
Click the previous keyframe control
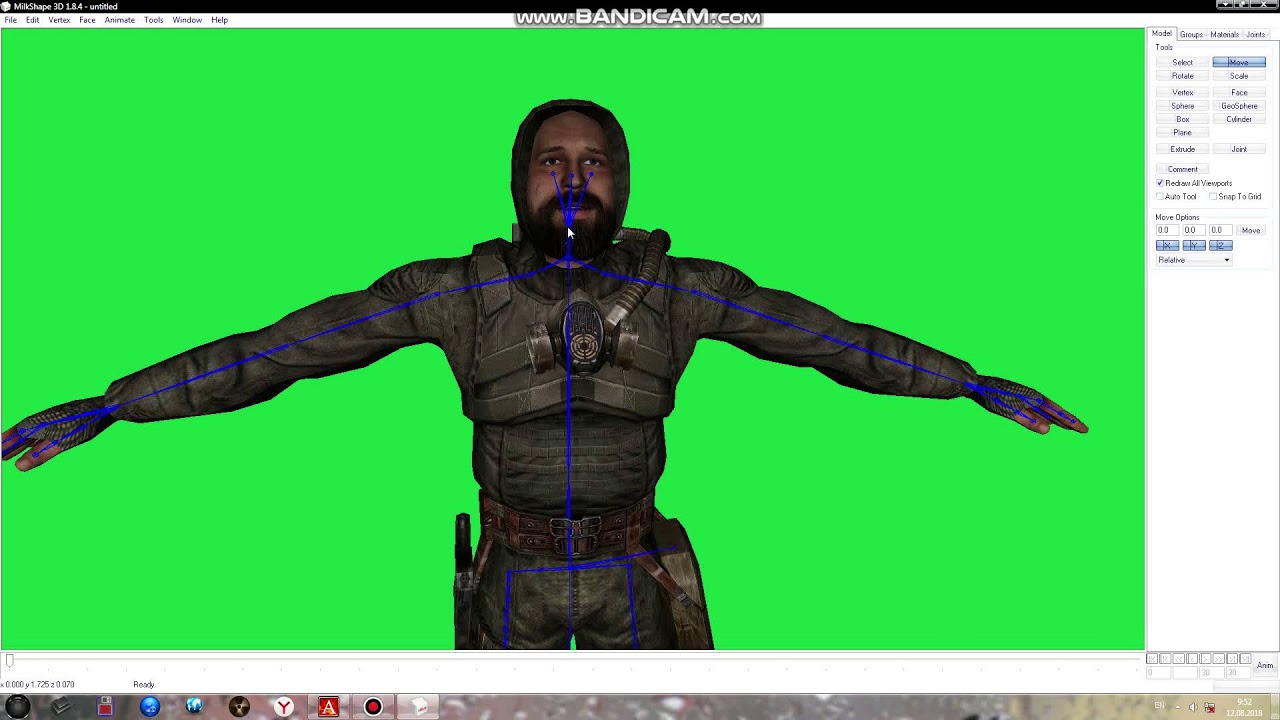[1165, 659]
